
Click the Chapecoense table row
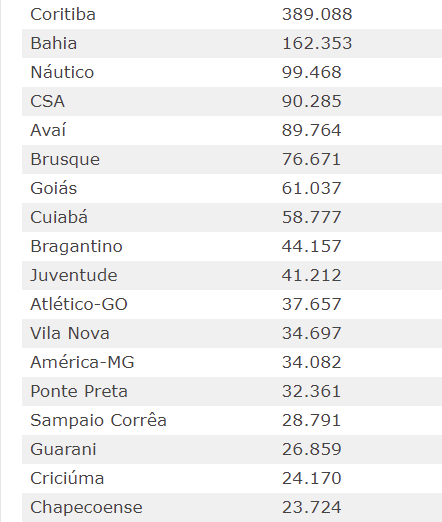pyautogui.click(x=232, y=507)
